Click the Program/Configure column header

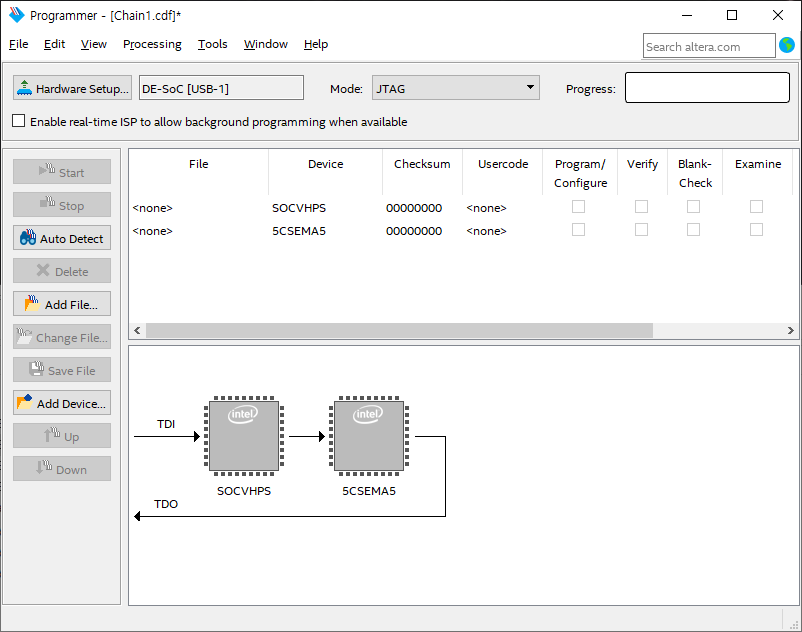[x=580, y=172]
